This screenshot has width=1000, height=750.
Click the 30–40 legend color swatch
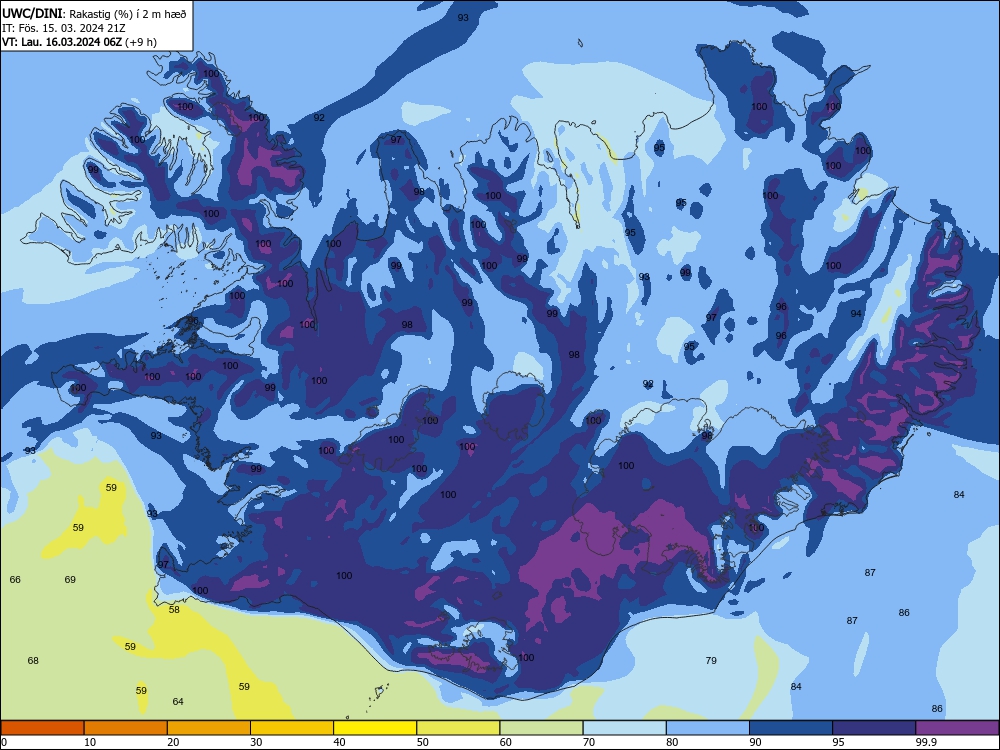(x=292, y=728)
